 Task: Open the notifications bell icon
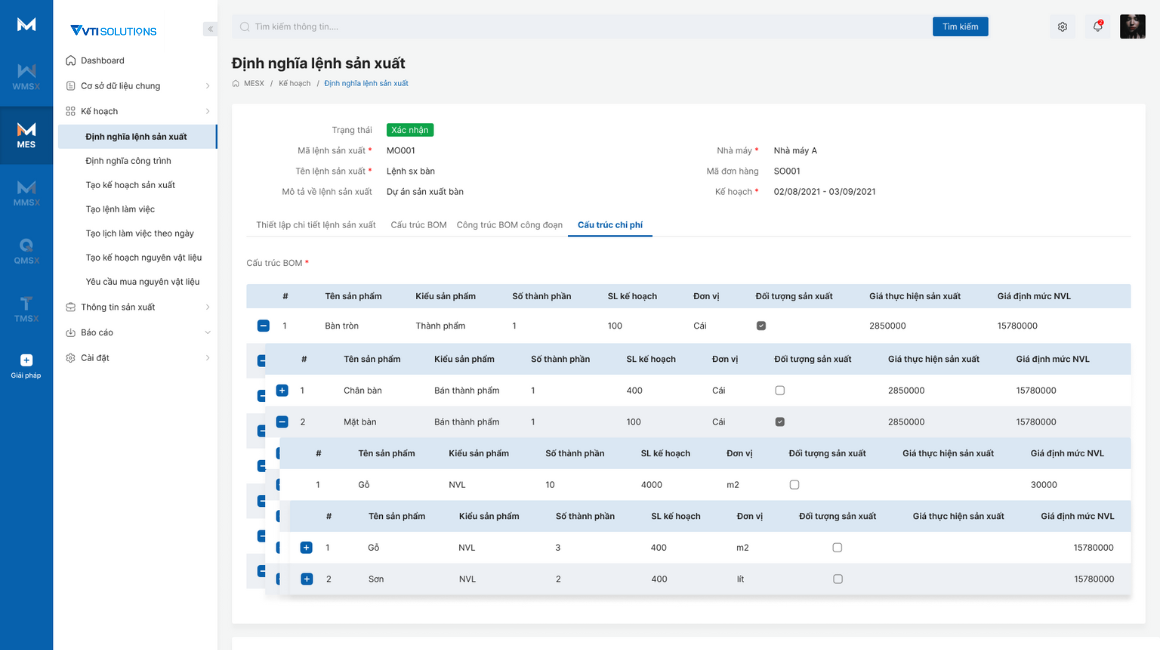1097,27
